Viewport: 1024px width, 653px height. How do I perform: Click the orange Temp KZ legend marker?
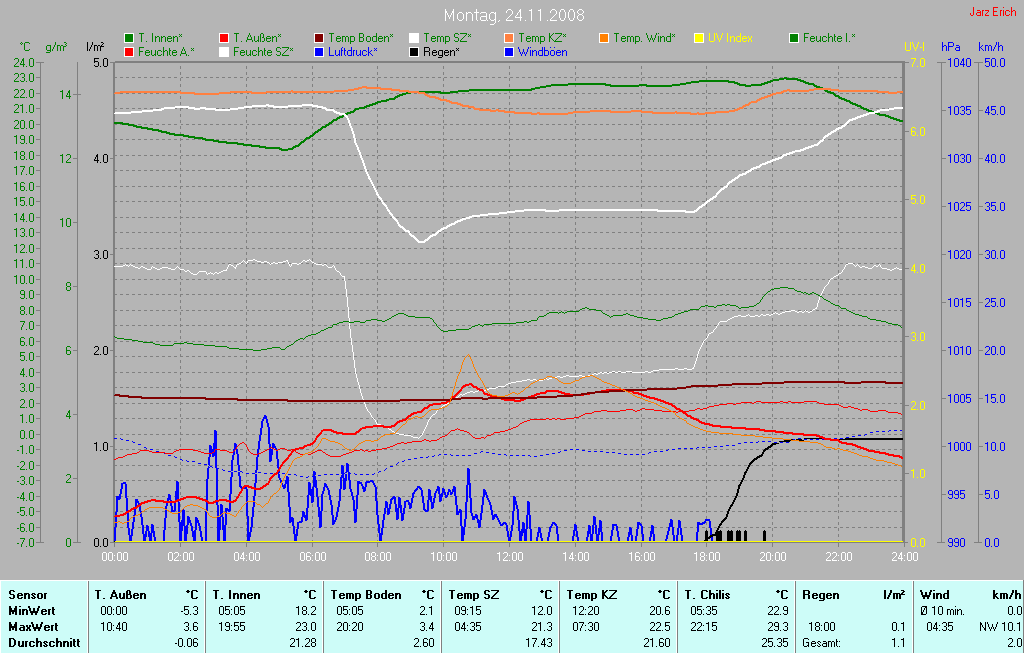click(x=509, y=38)
